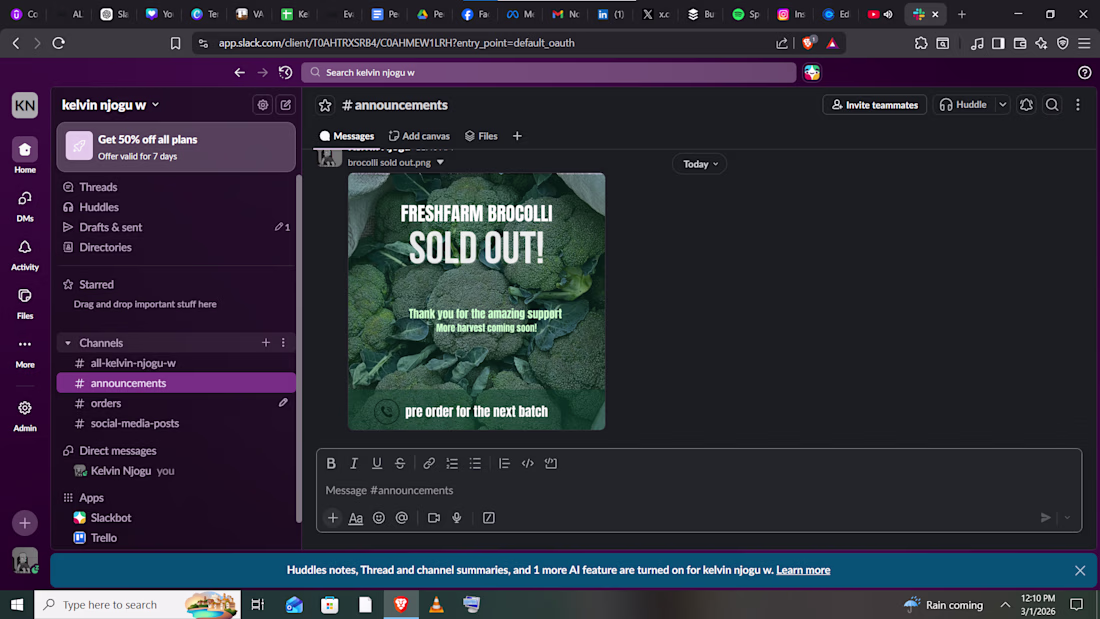Viewport: 1100px width, 619px height.
Task: Apply inline code formatting
Action: tap(528, 463)
